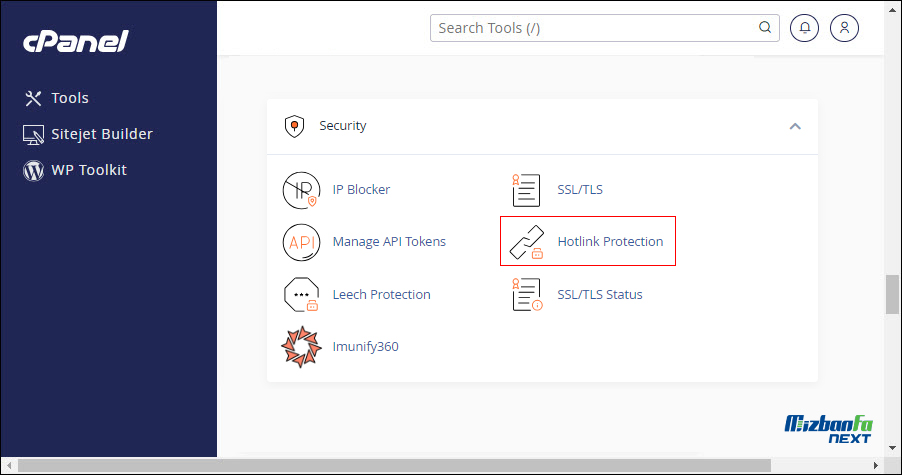Open the Hotlink Protection chain icon
902x475 pixels.
[526, 242]
